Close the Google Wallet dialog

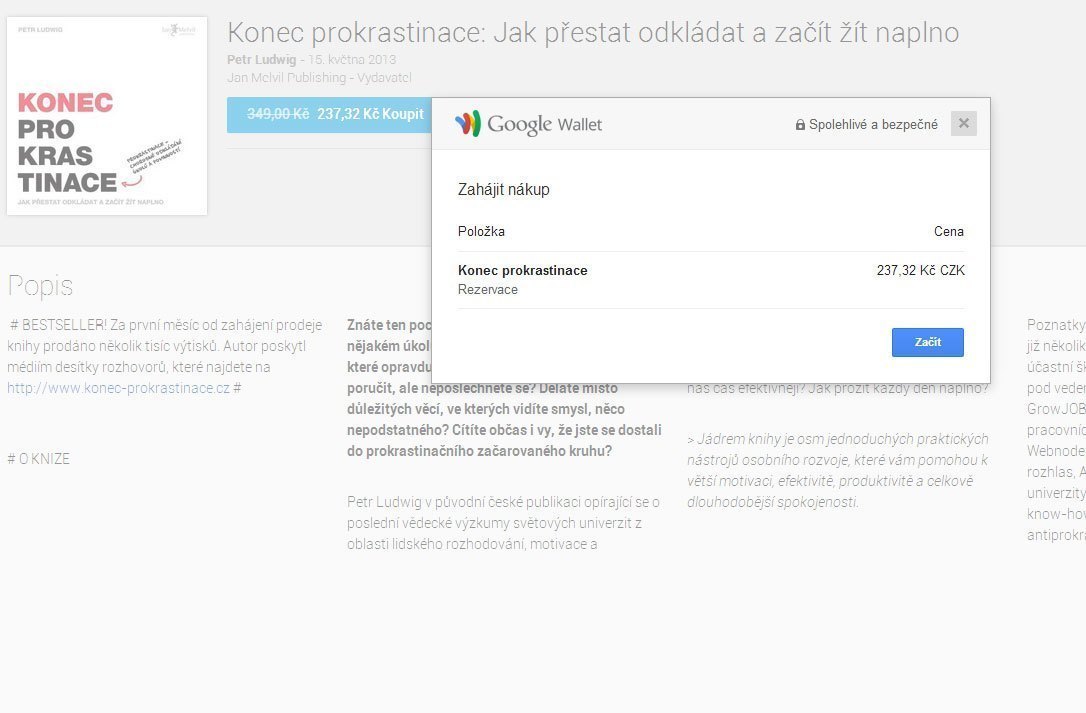pos(963,123)
